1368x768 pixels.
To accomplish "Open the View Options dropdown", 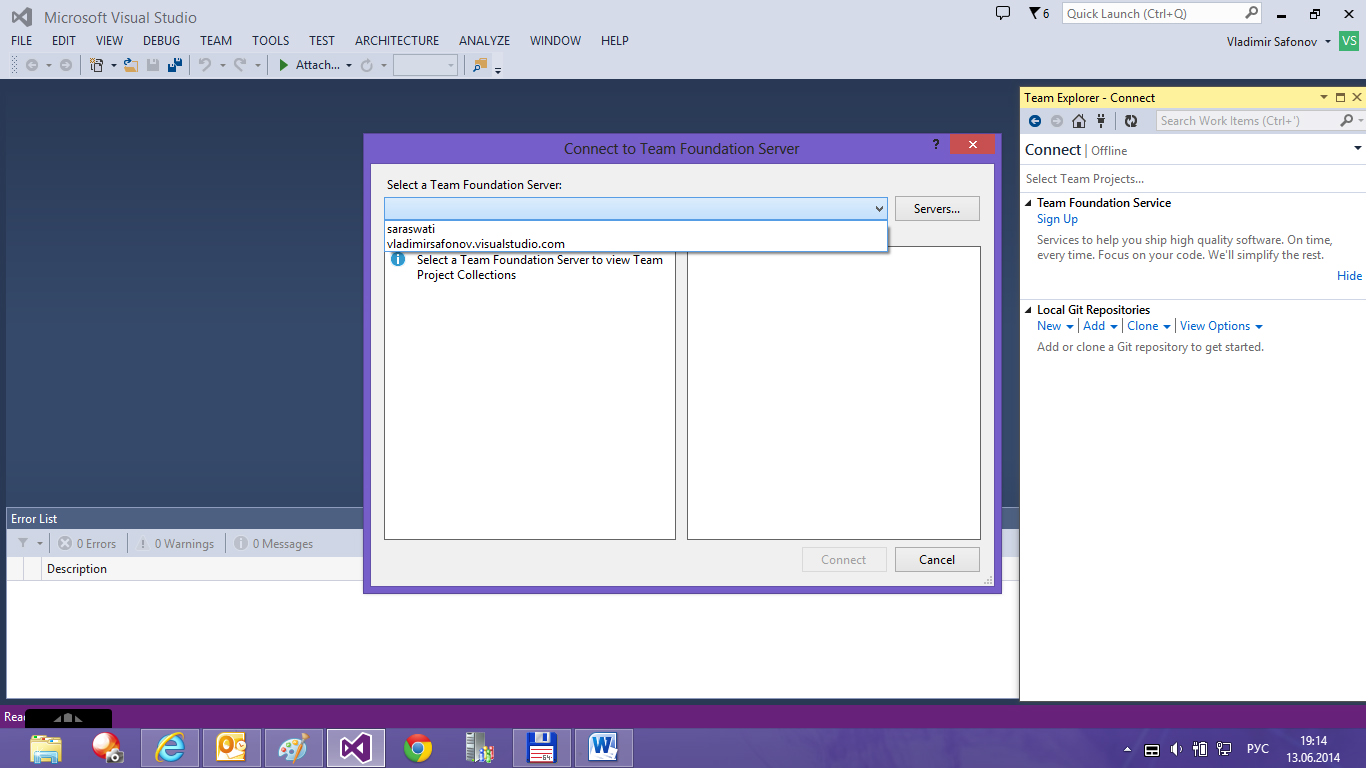I will coord(1221,326).
